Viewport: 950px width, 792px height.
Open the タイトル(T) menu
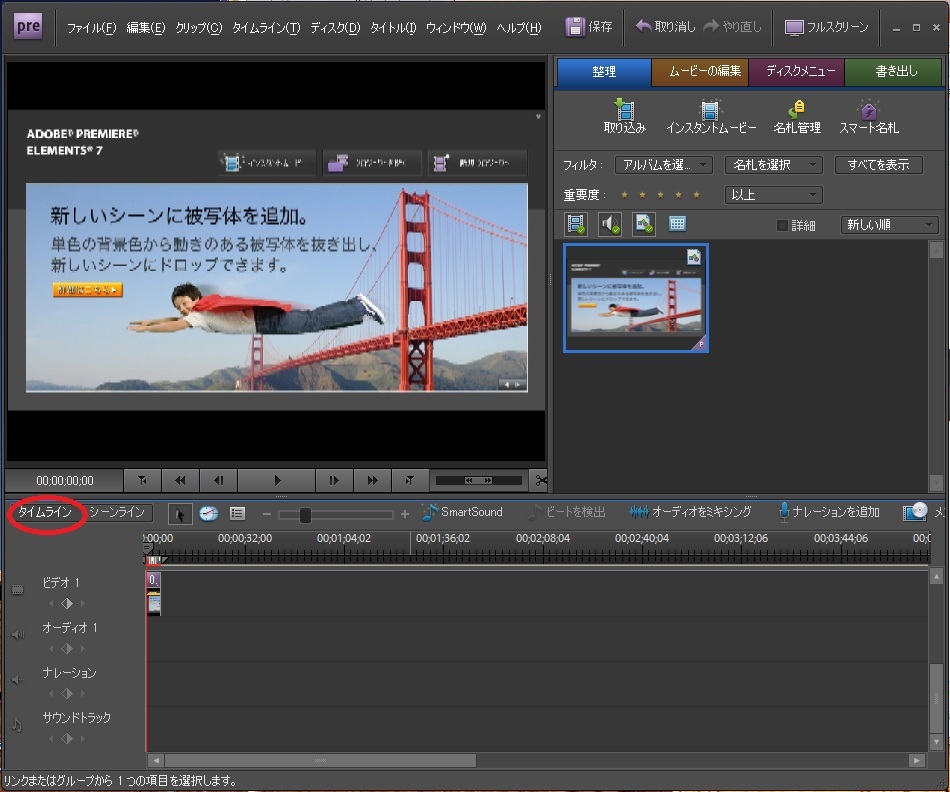point(393,28)
